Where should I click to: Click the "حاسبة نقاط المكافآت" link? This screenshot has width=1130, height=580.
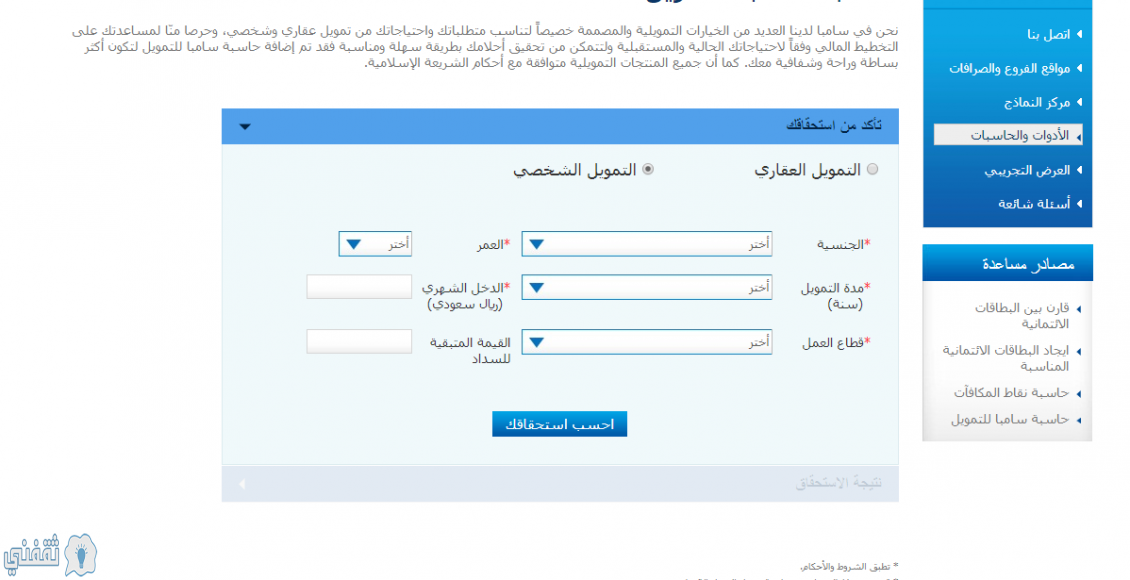pyautogui.click(x=1012, y=393)
